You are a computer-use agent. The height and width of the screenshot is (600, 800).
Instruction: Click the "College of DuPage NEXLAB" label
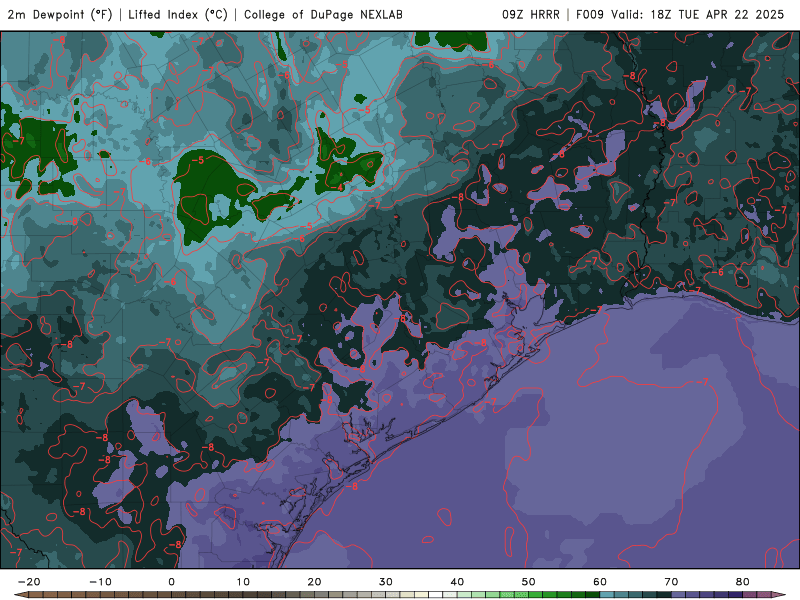pos(323,15)
